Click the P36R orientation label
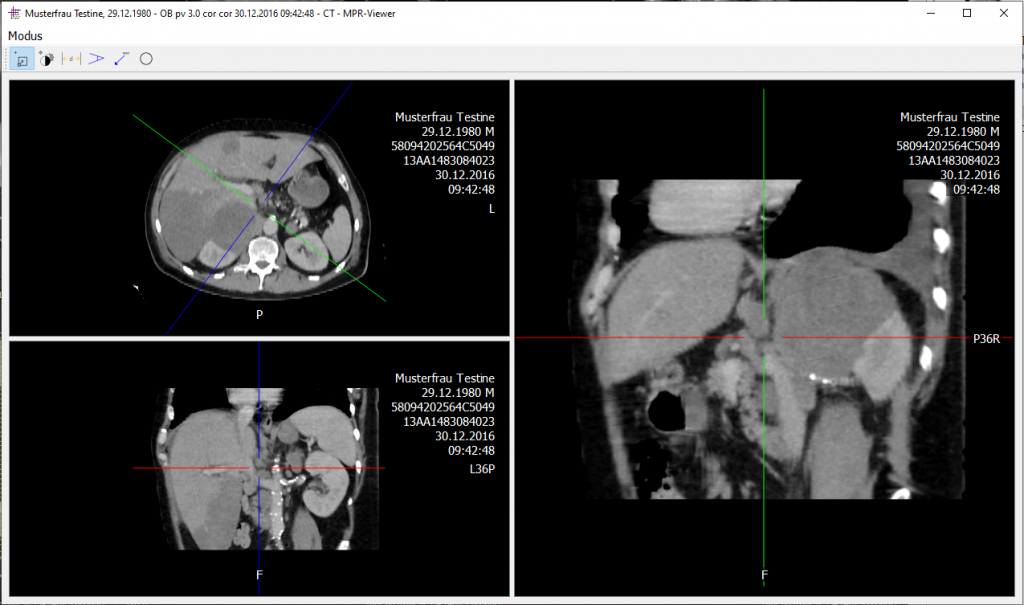 (986, 339)
